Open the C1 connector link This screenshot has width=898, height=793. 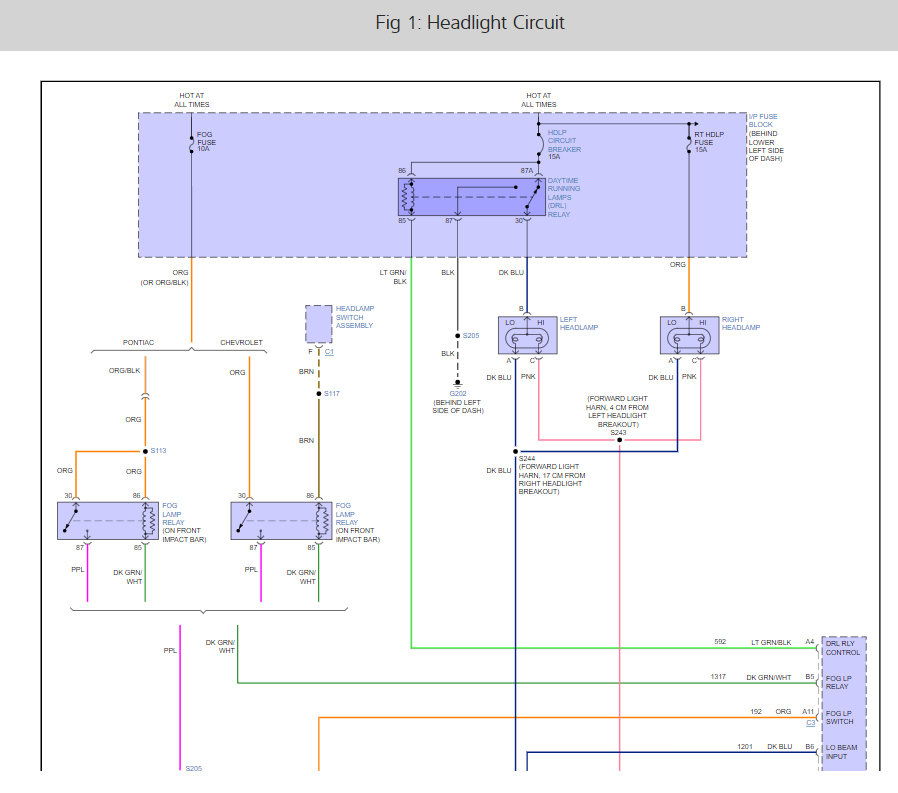click(329, 352)
